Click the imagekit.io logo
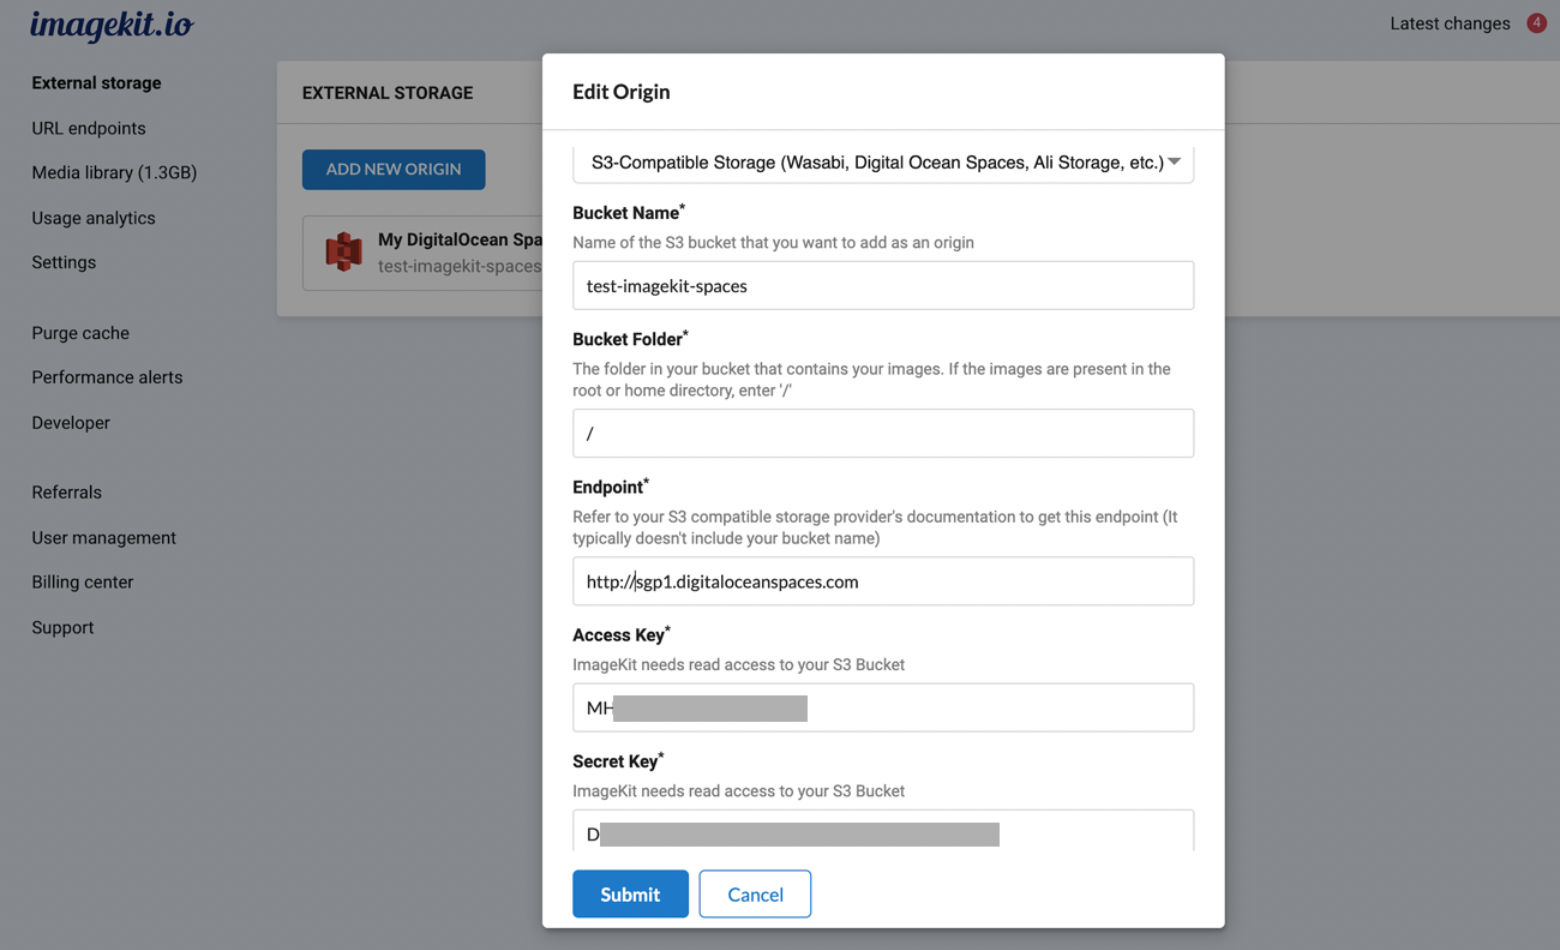 (112, 24)
